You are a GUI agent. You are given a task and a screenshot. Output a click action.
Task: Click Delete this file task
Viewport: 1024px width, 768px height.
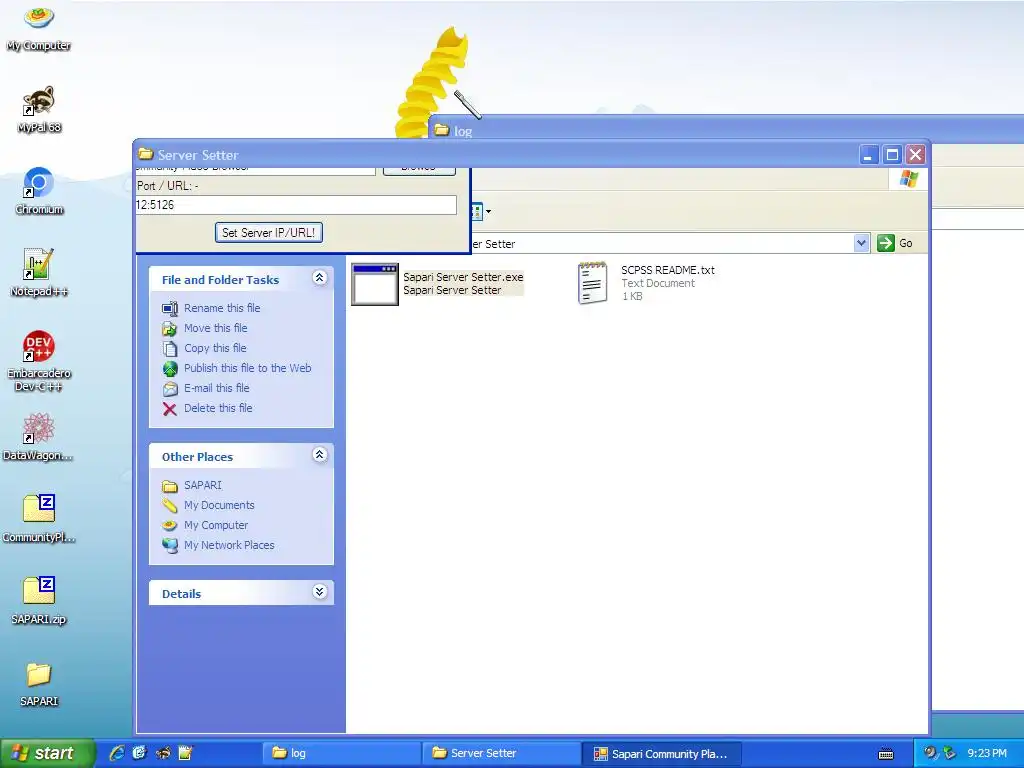tap(218, 408)
